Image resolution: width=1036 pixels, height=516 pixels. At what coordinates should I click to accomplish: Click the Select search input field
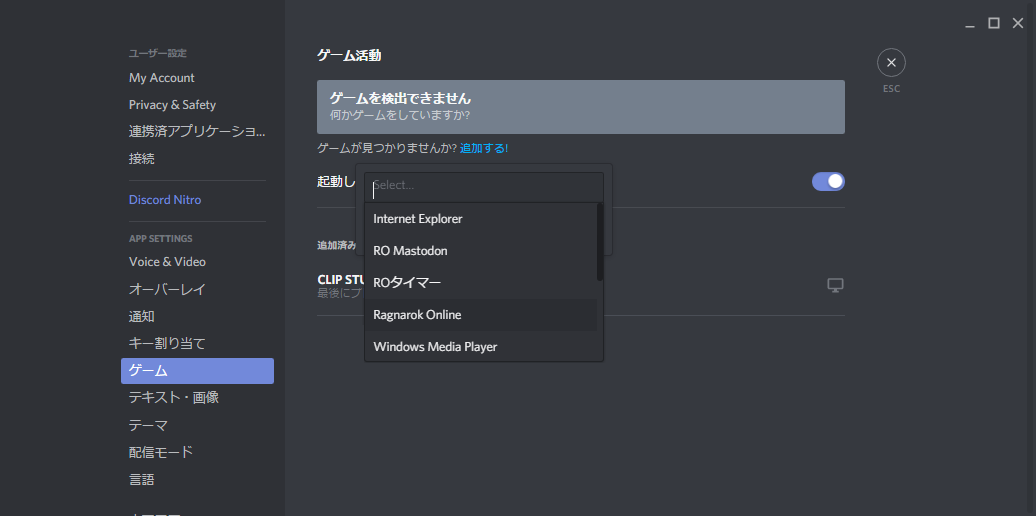coord(484,186)
